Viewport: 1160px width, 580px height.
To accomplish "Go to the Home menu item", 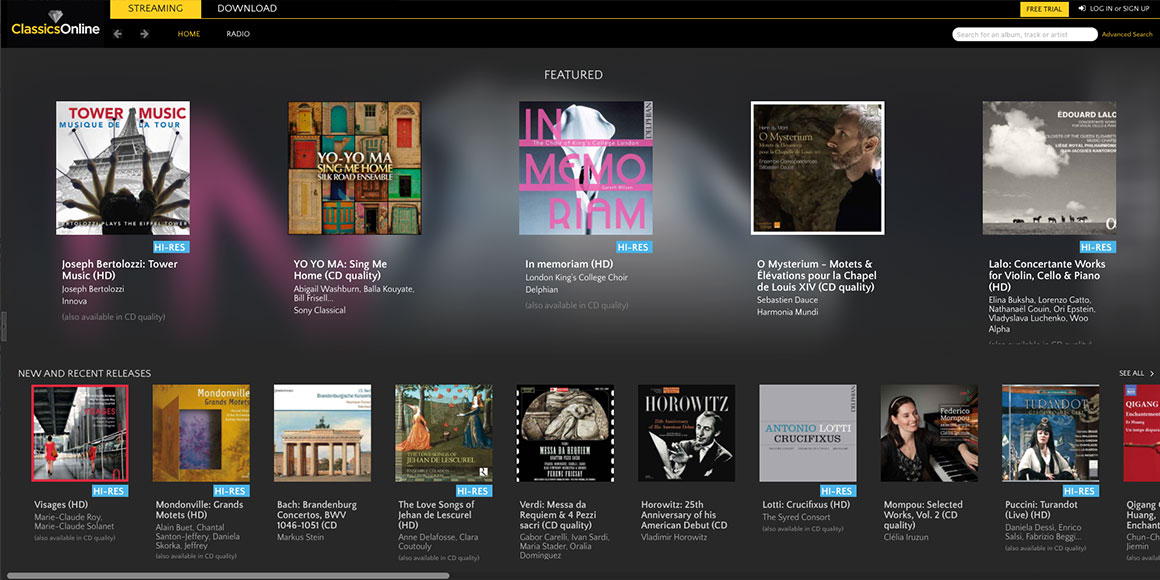I will (x=189, y=34).
